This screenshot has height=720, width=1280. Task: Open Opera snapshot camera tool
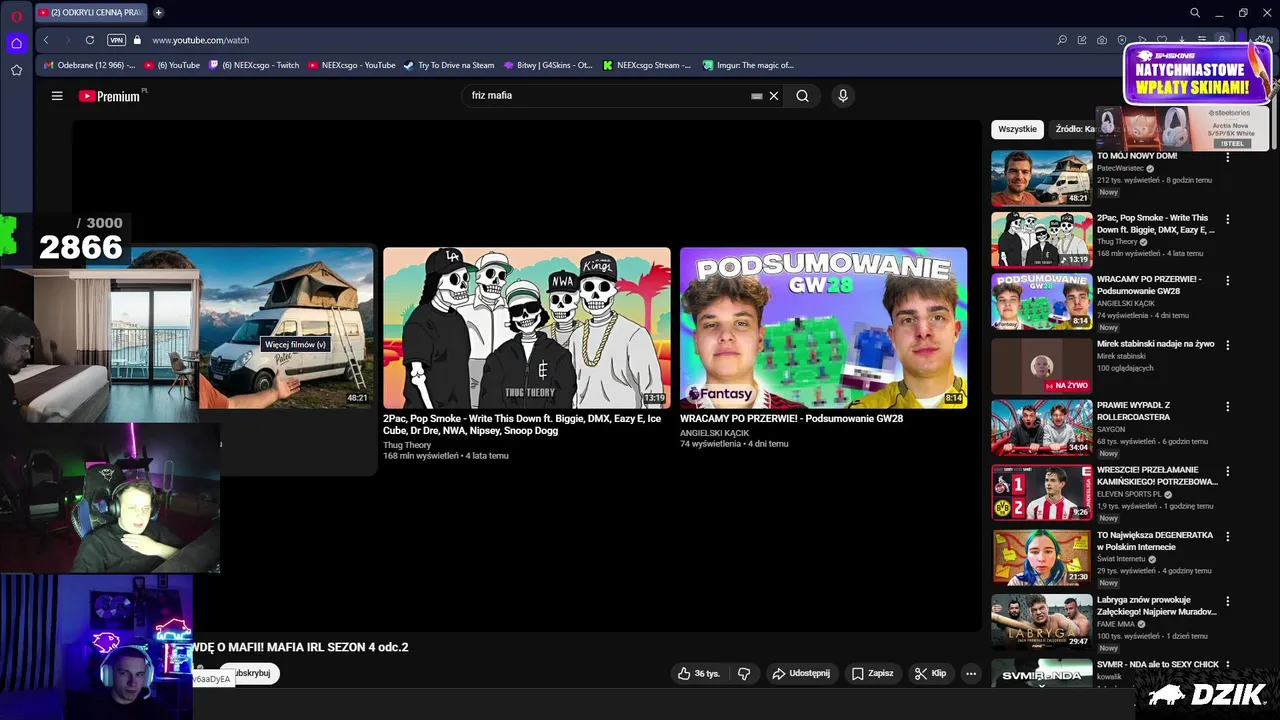click(x=1102, y=40)
